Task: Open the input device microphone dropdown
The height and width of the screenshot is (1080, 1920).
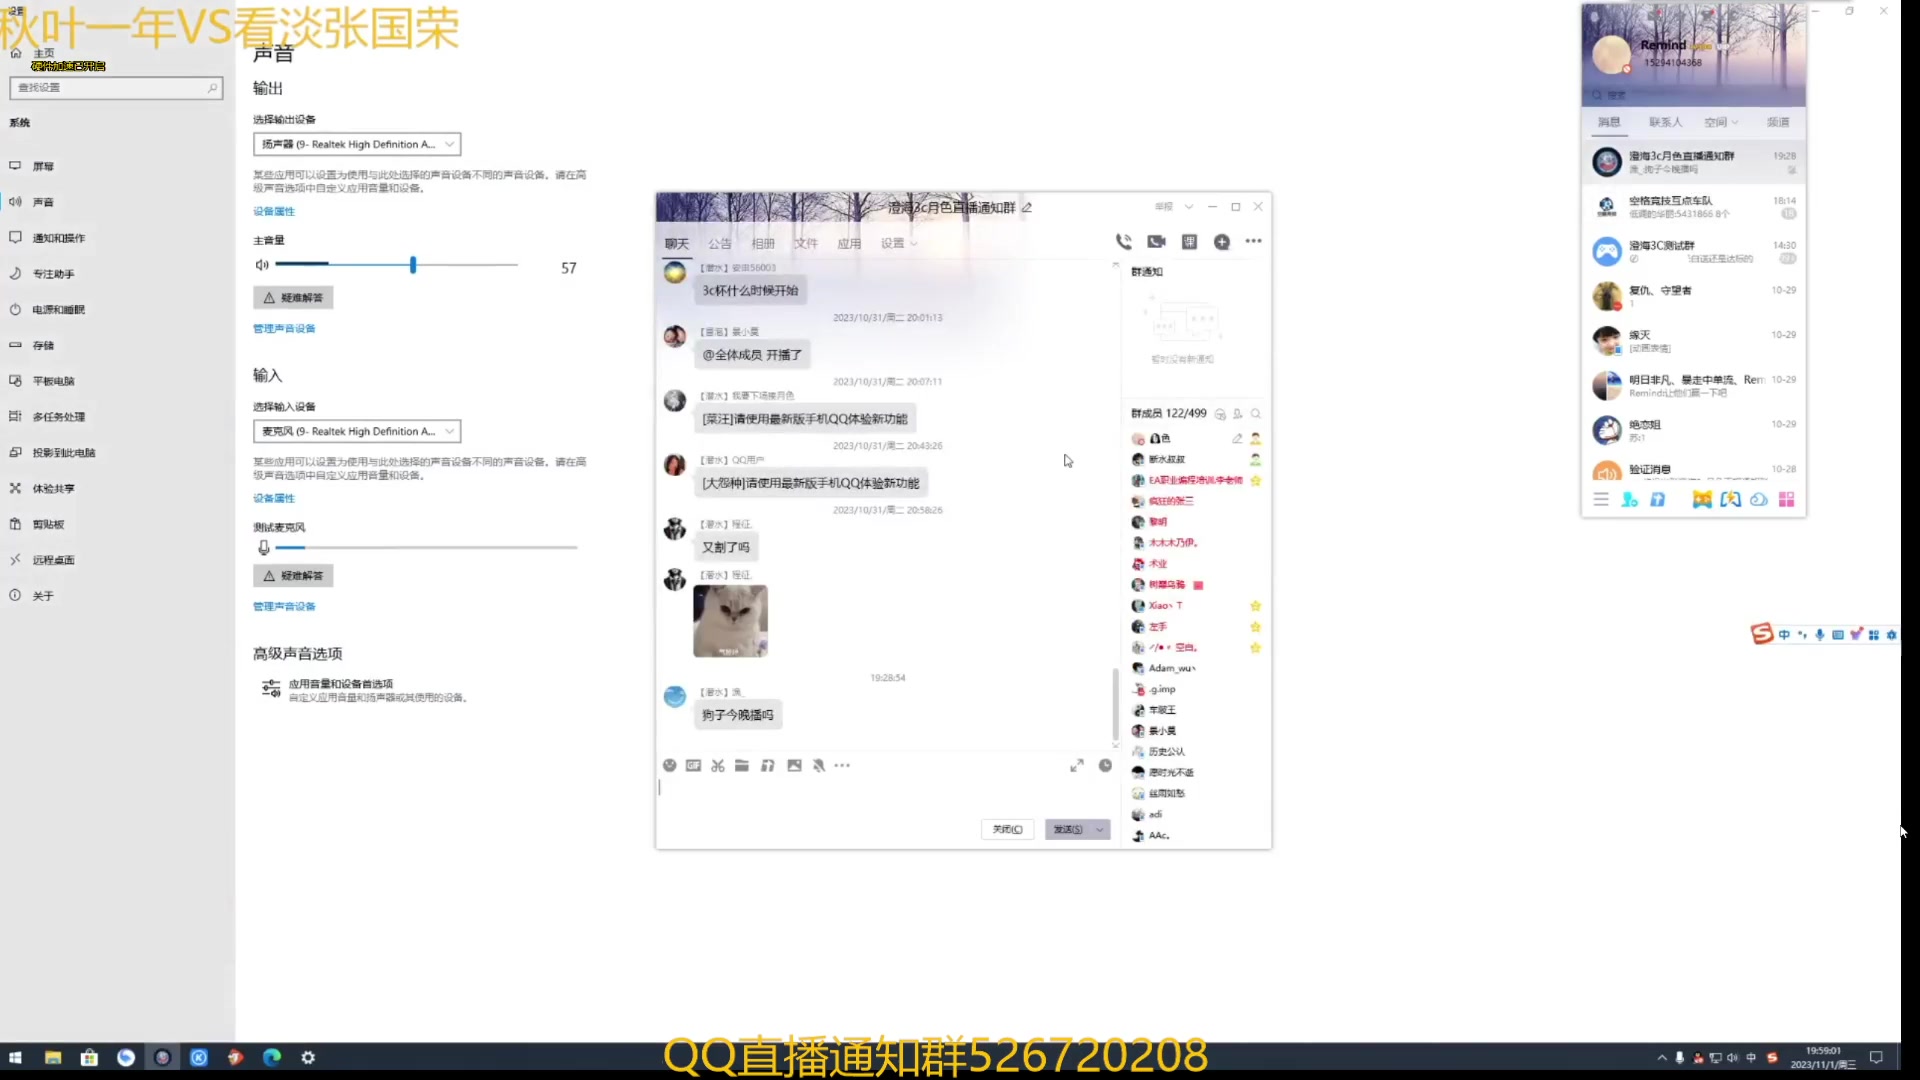Action: (x=357, y=431)
